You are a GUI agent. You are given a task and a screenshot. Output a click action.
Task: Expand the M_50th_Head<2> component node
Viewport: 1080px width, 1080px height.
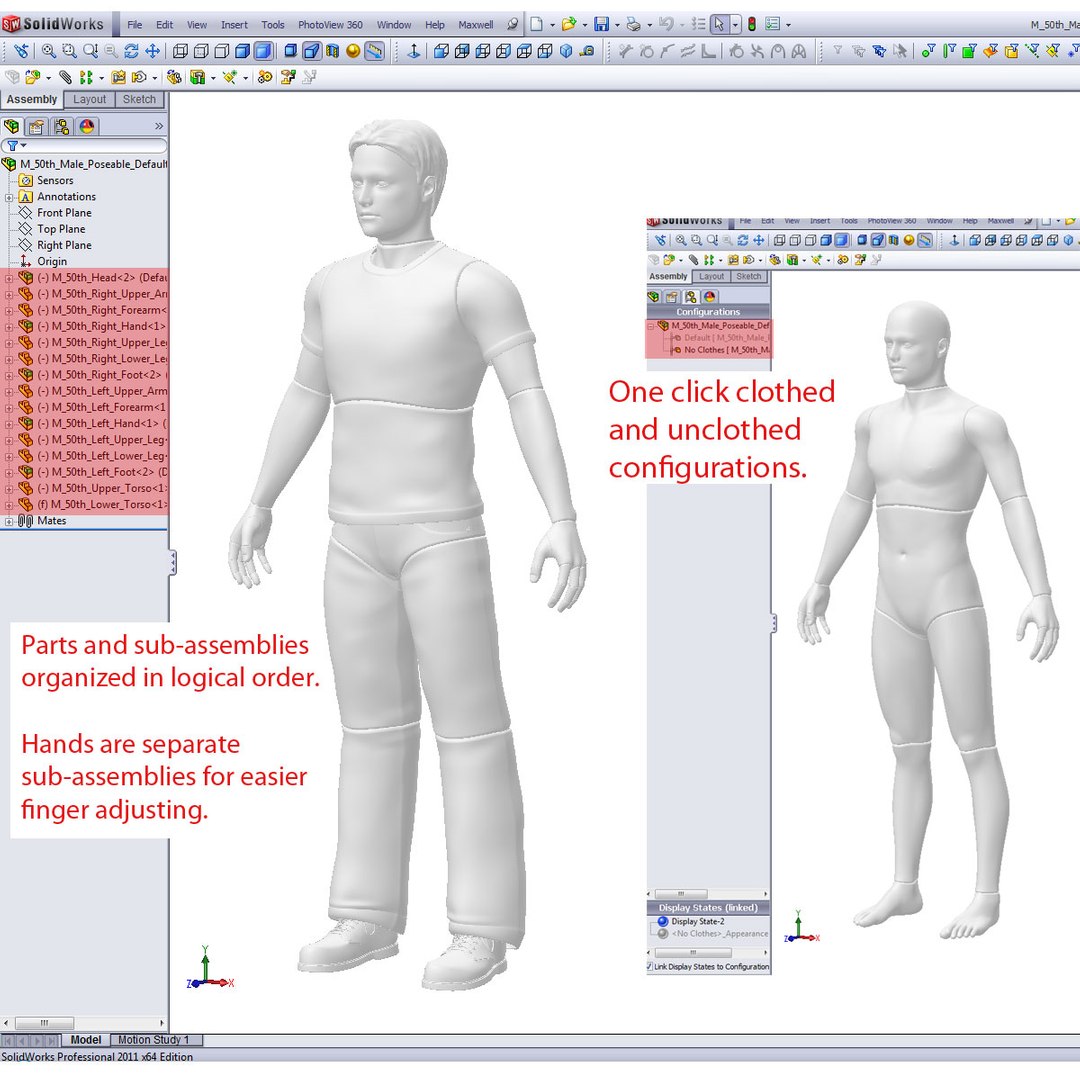(x=9, y=278)
